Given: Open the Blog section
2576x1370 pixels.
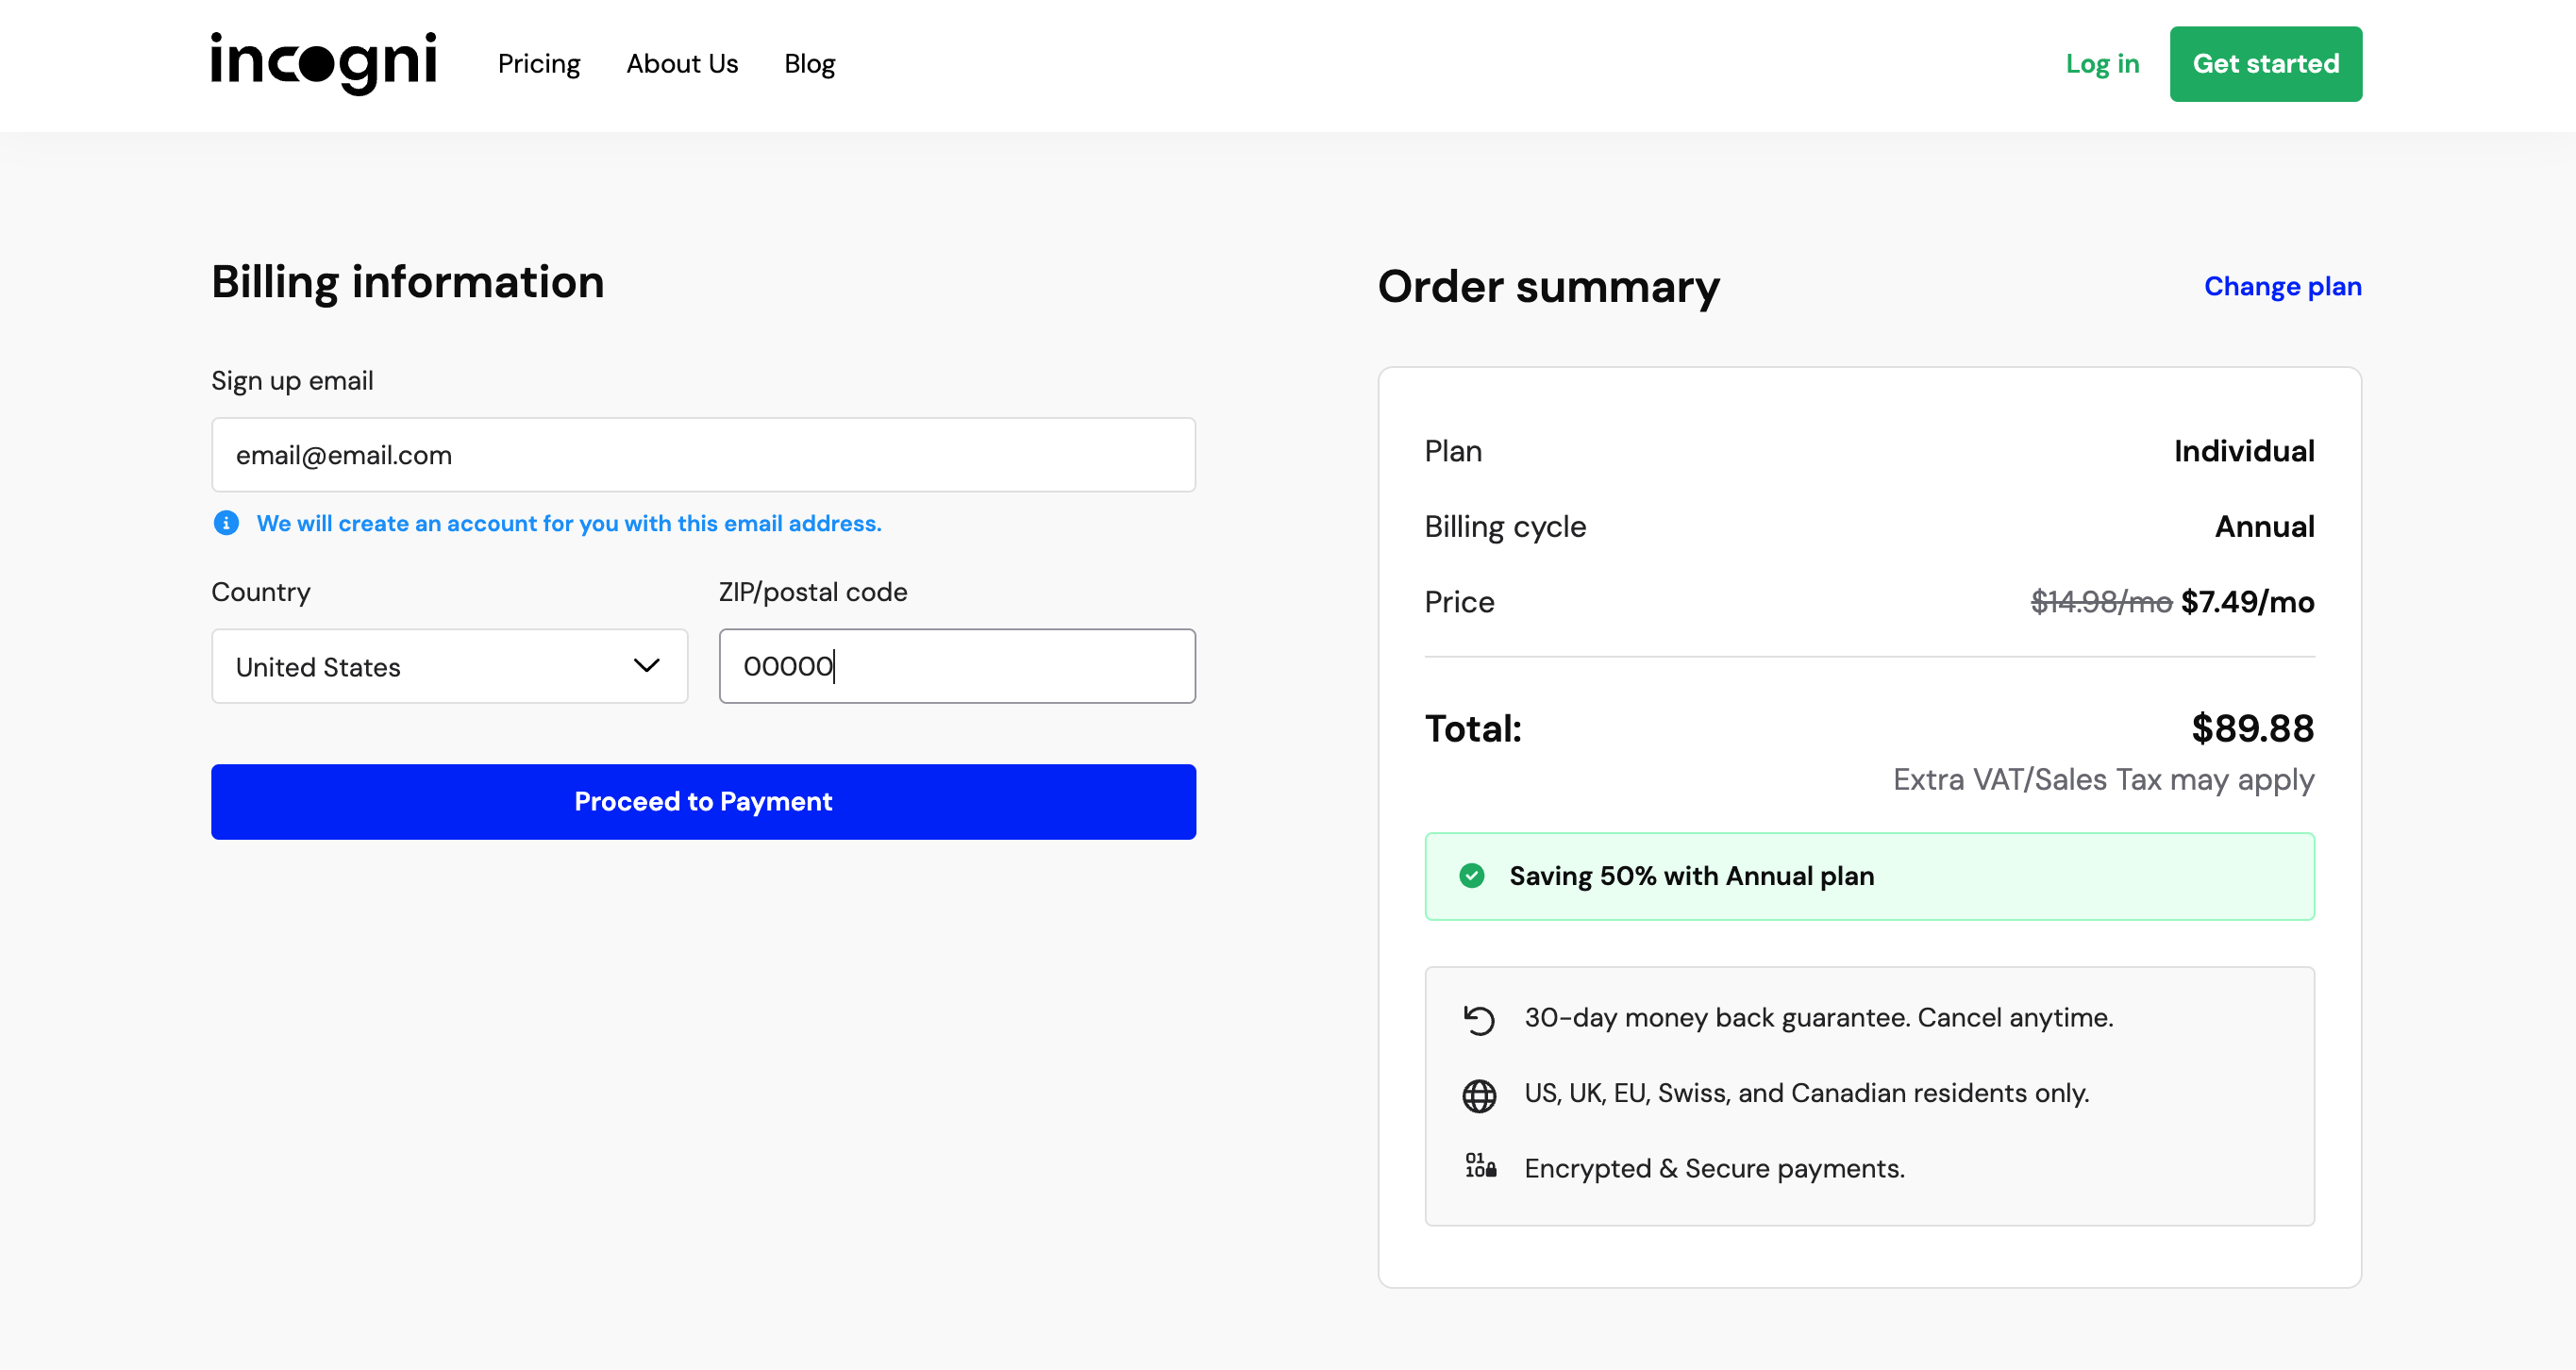Looking at the screenshot, I should point(809,63).
